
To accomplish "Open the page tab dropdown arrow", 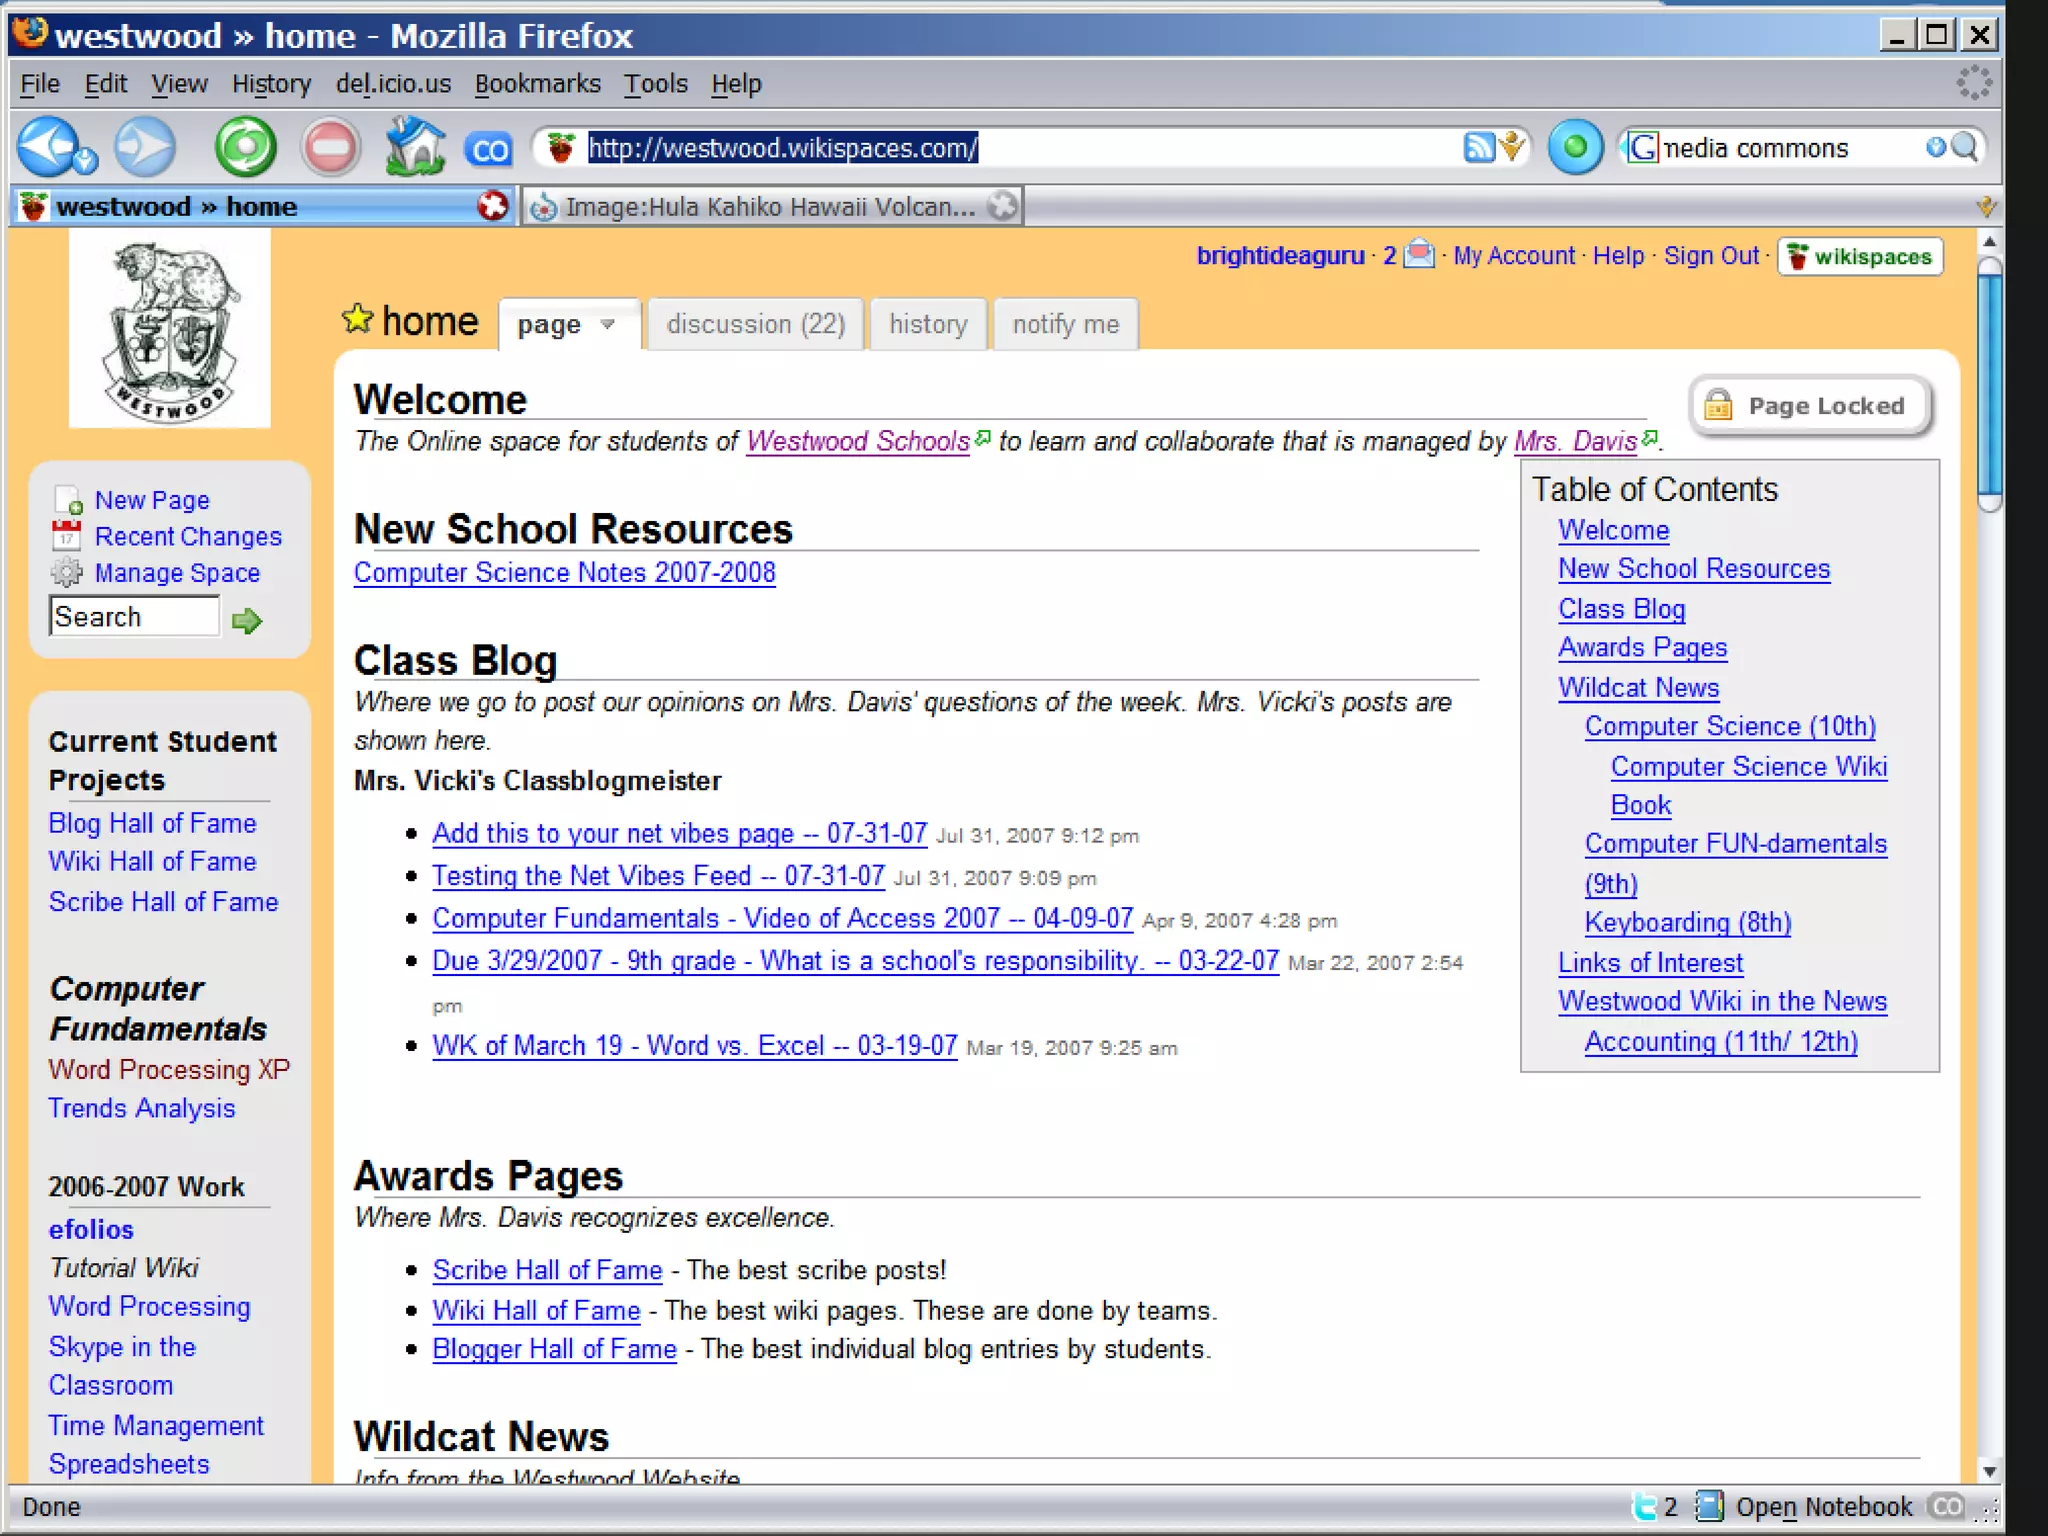I will pyautogui.click(x=607, y=325).
